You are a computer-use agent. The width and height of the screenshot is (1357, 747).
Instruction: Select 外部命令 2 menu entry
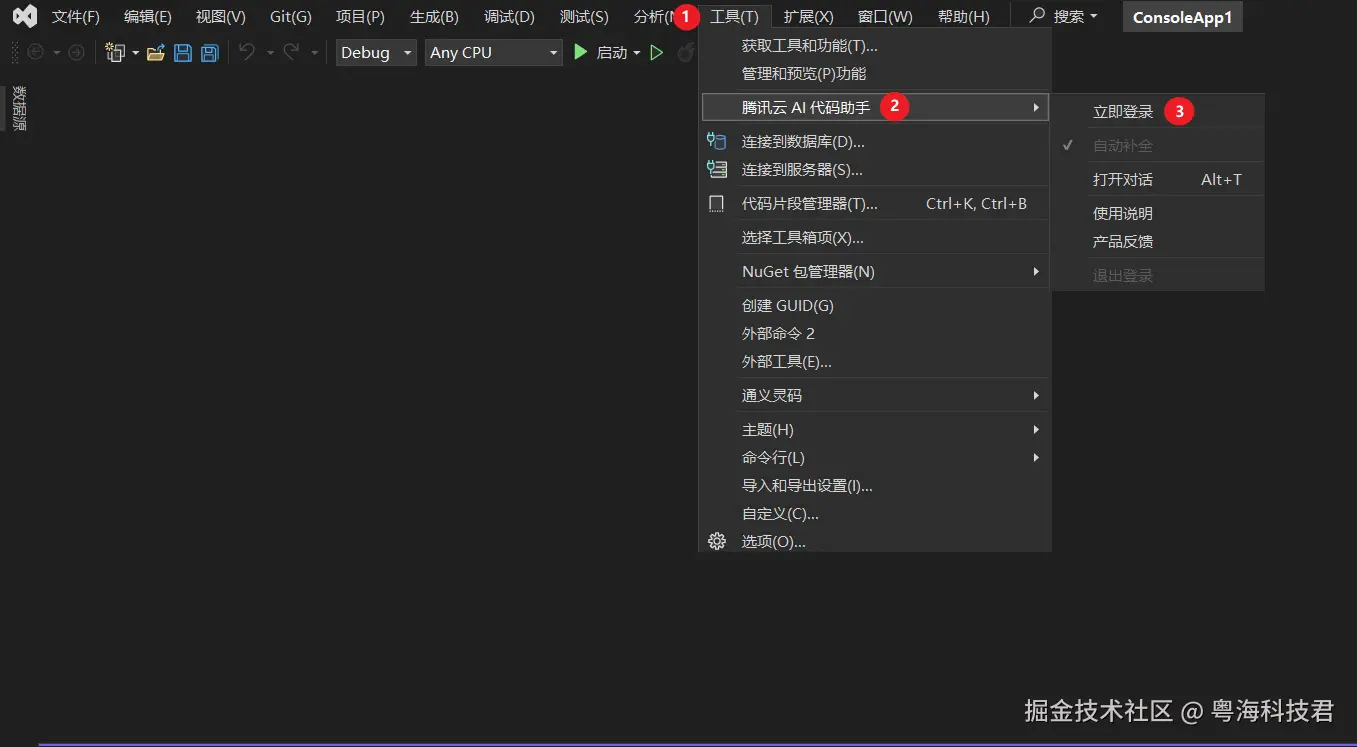tap(875, 334)
